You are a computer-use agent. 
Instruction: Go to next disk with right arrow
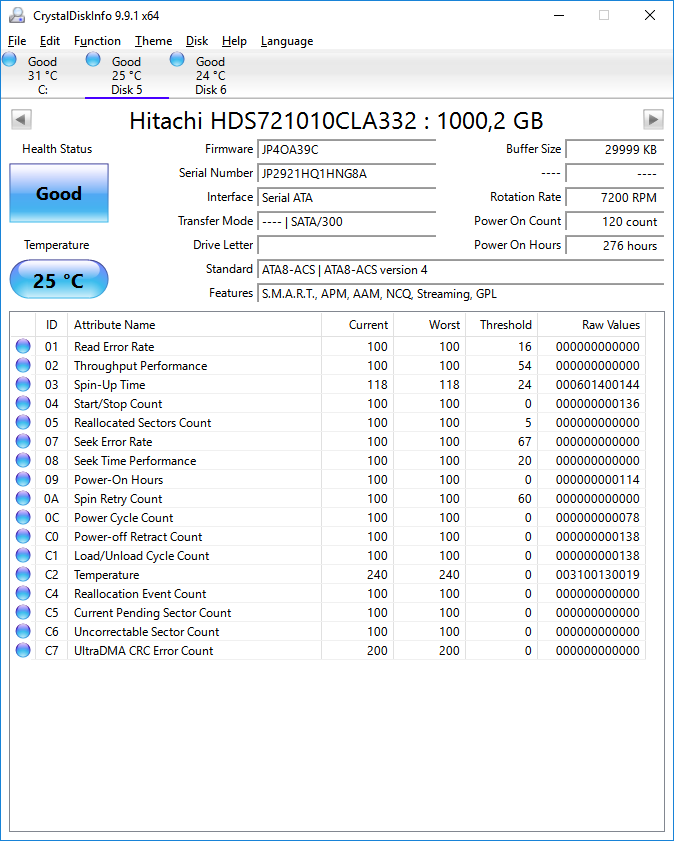[x=653, y=119]
